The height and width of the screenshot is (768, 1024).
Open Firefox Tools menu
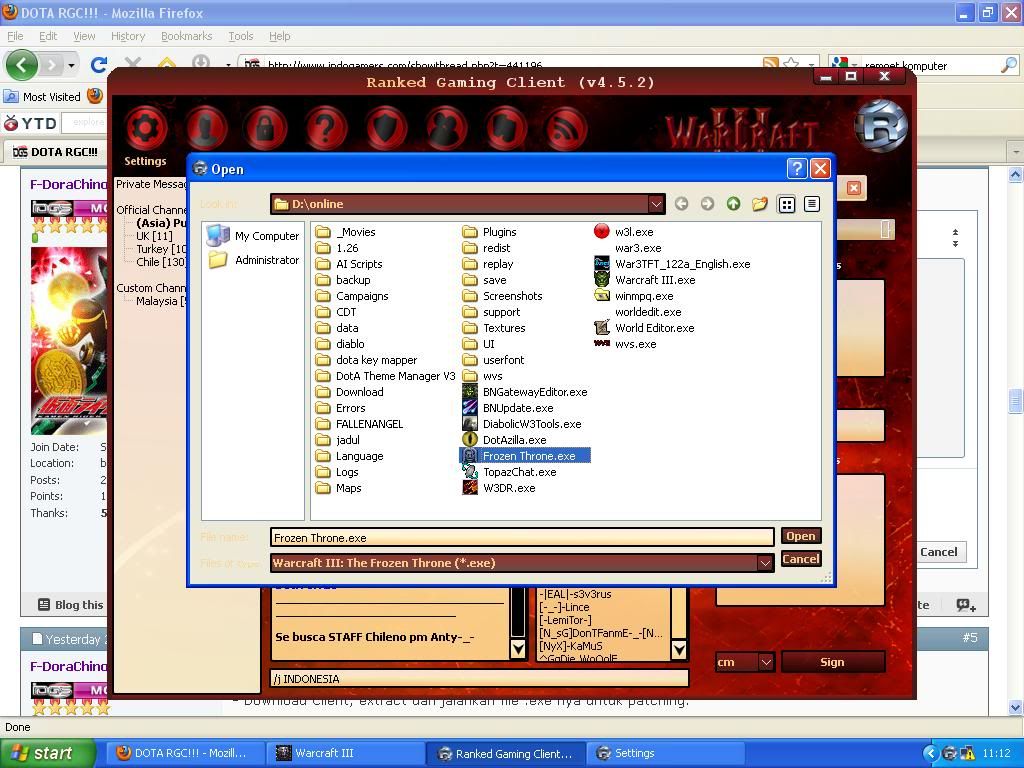pos(240,36)
